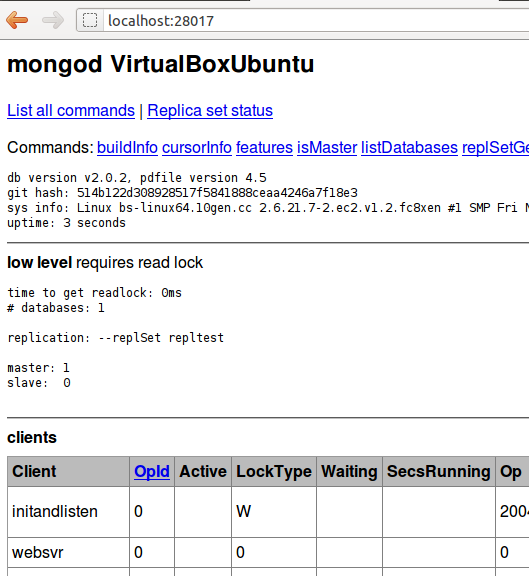Run the cursorInfo command link

coord(197,148)
